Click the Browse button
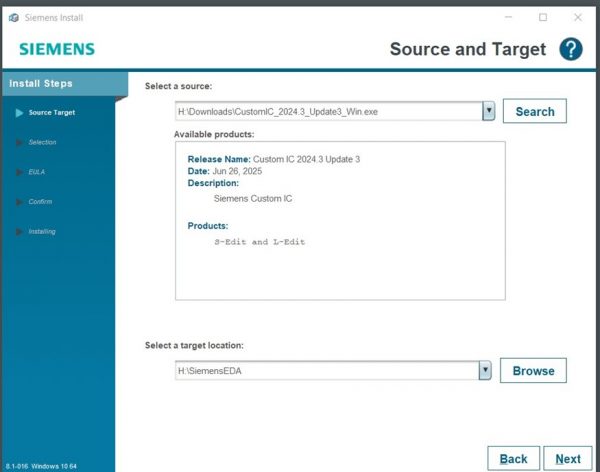 (x=533, y=370)
